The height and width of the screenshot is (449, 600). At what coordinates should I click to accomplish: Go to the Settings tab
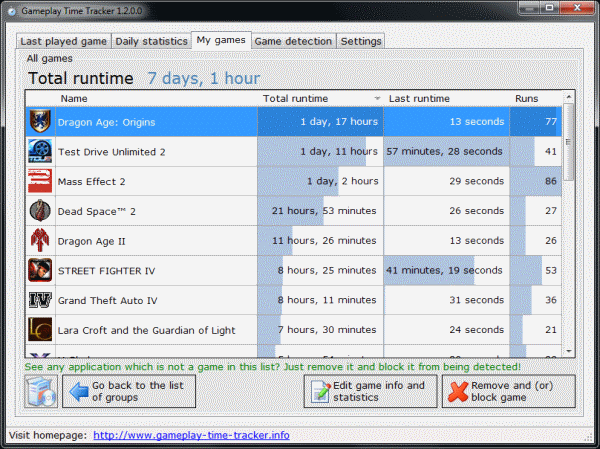click(x=361, y=41)
